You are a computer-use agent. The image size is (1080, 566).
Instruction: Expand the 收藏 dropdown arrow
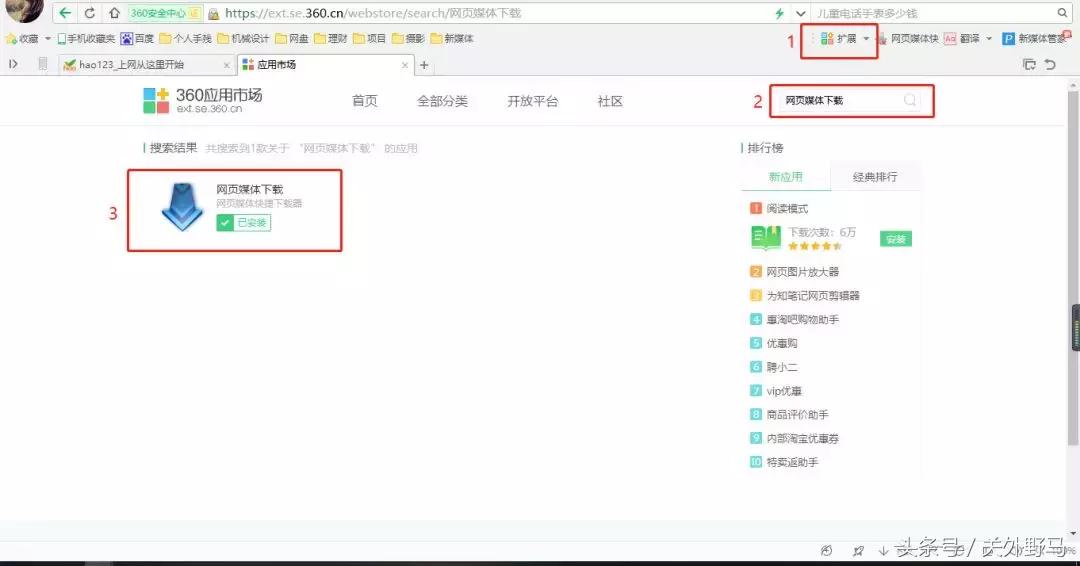pos(48,39)
